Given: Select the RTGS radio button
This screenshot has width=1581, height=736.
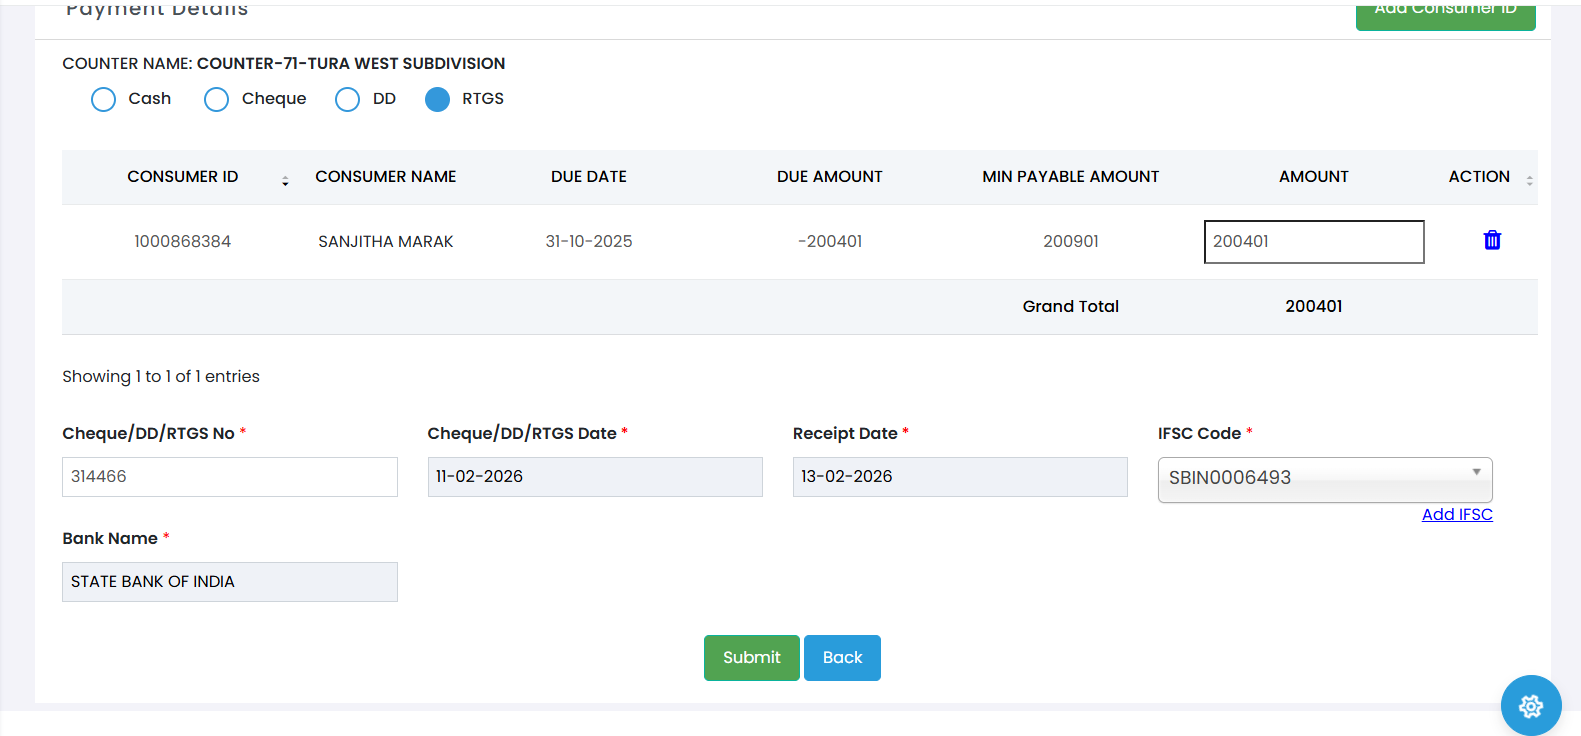Looking at the screenshot, I should [x=437, y=99].
